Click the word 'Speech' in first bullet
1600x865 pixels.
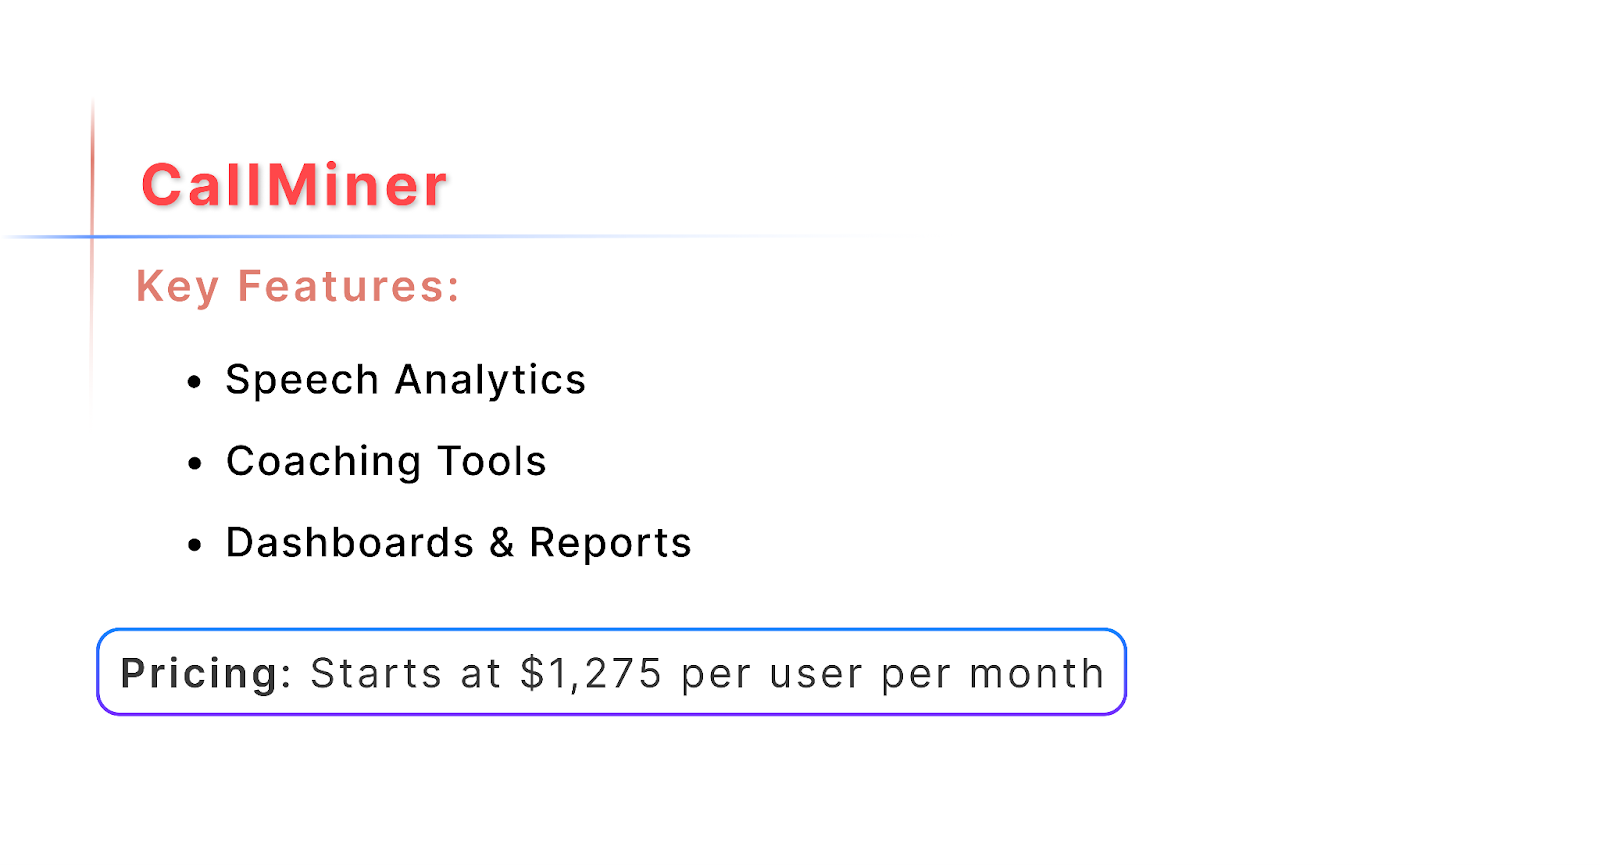302,380
